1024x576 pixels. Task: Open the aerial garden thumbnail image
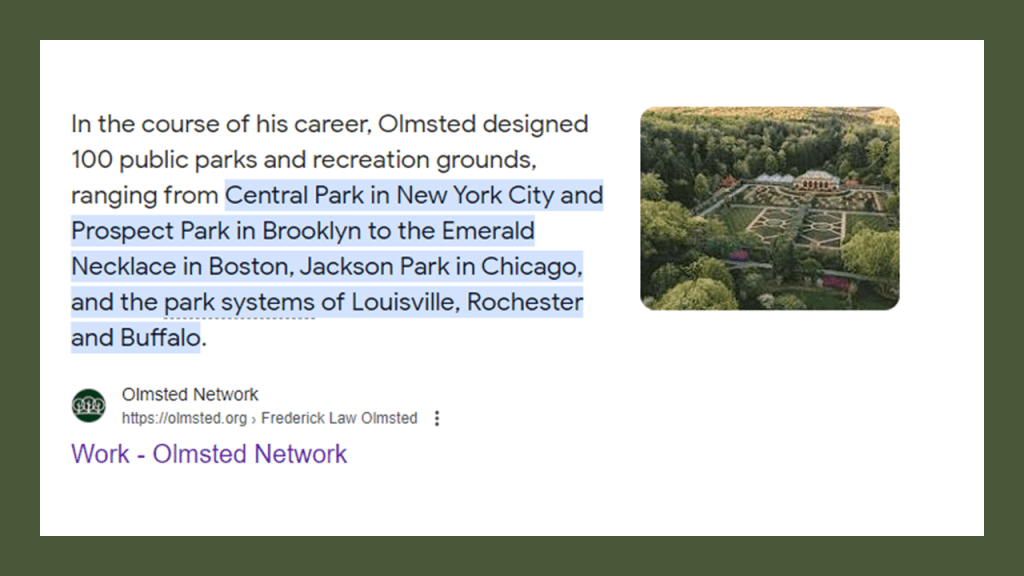(x=769, y=208)
